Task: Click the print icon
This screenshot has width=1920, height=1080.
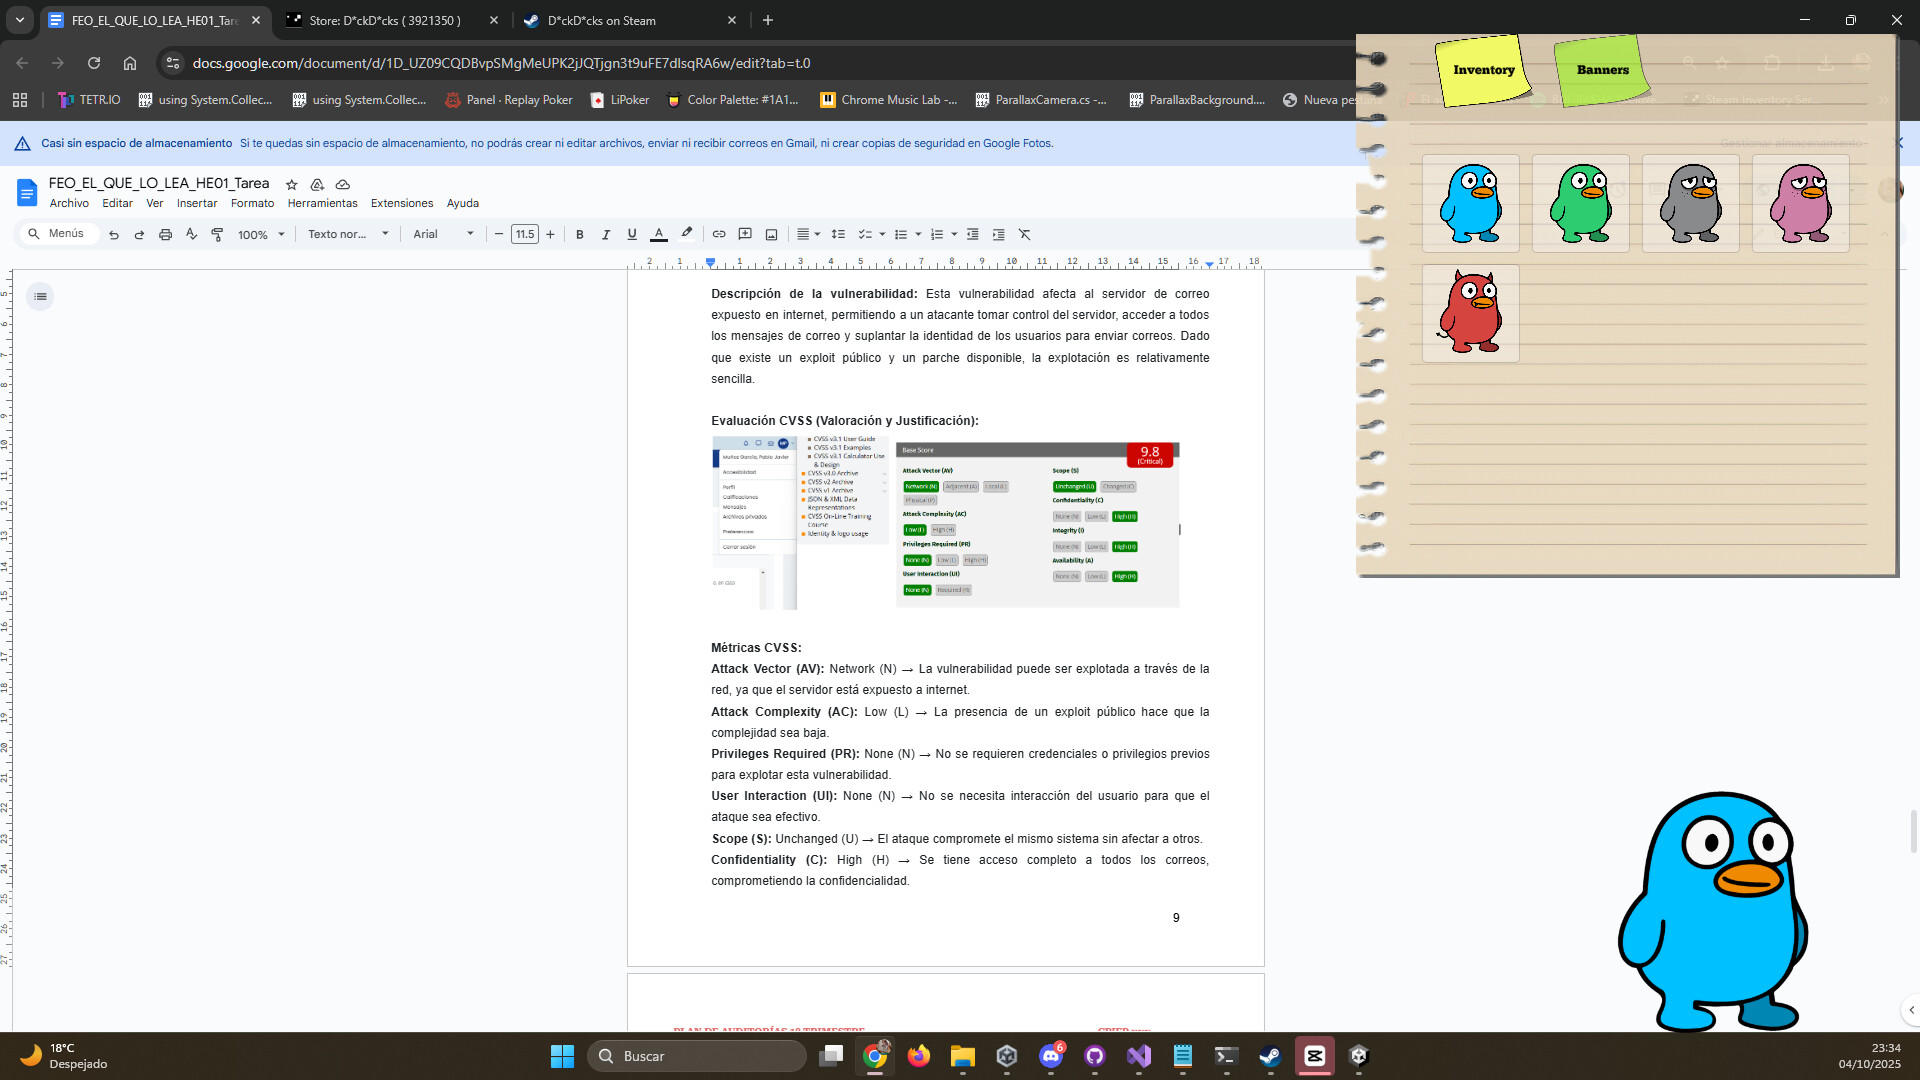Action: pyautogui.click(x=165, y=234)
